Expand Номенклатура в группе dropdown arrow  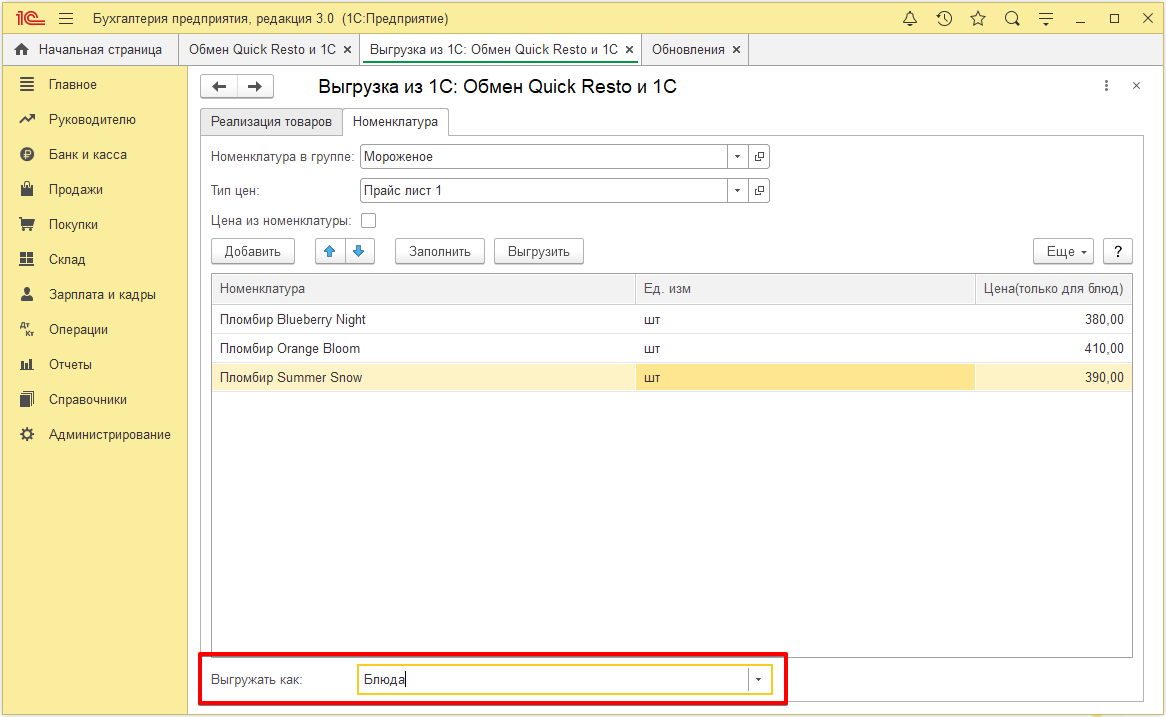[737, 157]
